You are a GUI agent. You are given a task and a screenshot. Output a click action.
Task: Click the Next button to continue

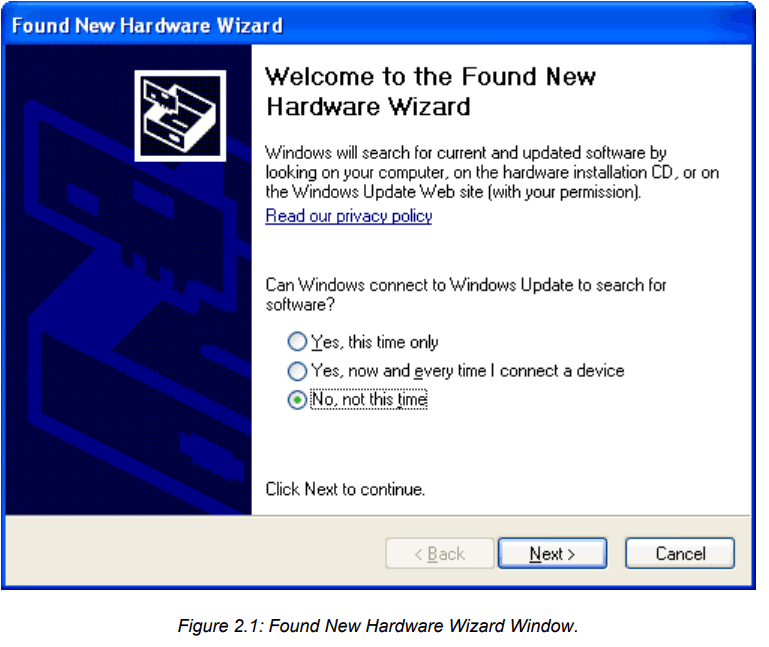click(553, 554)
